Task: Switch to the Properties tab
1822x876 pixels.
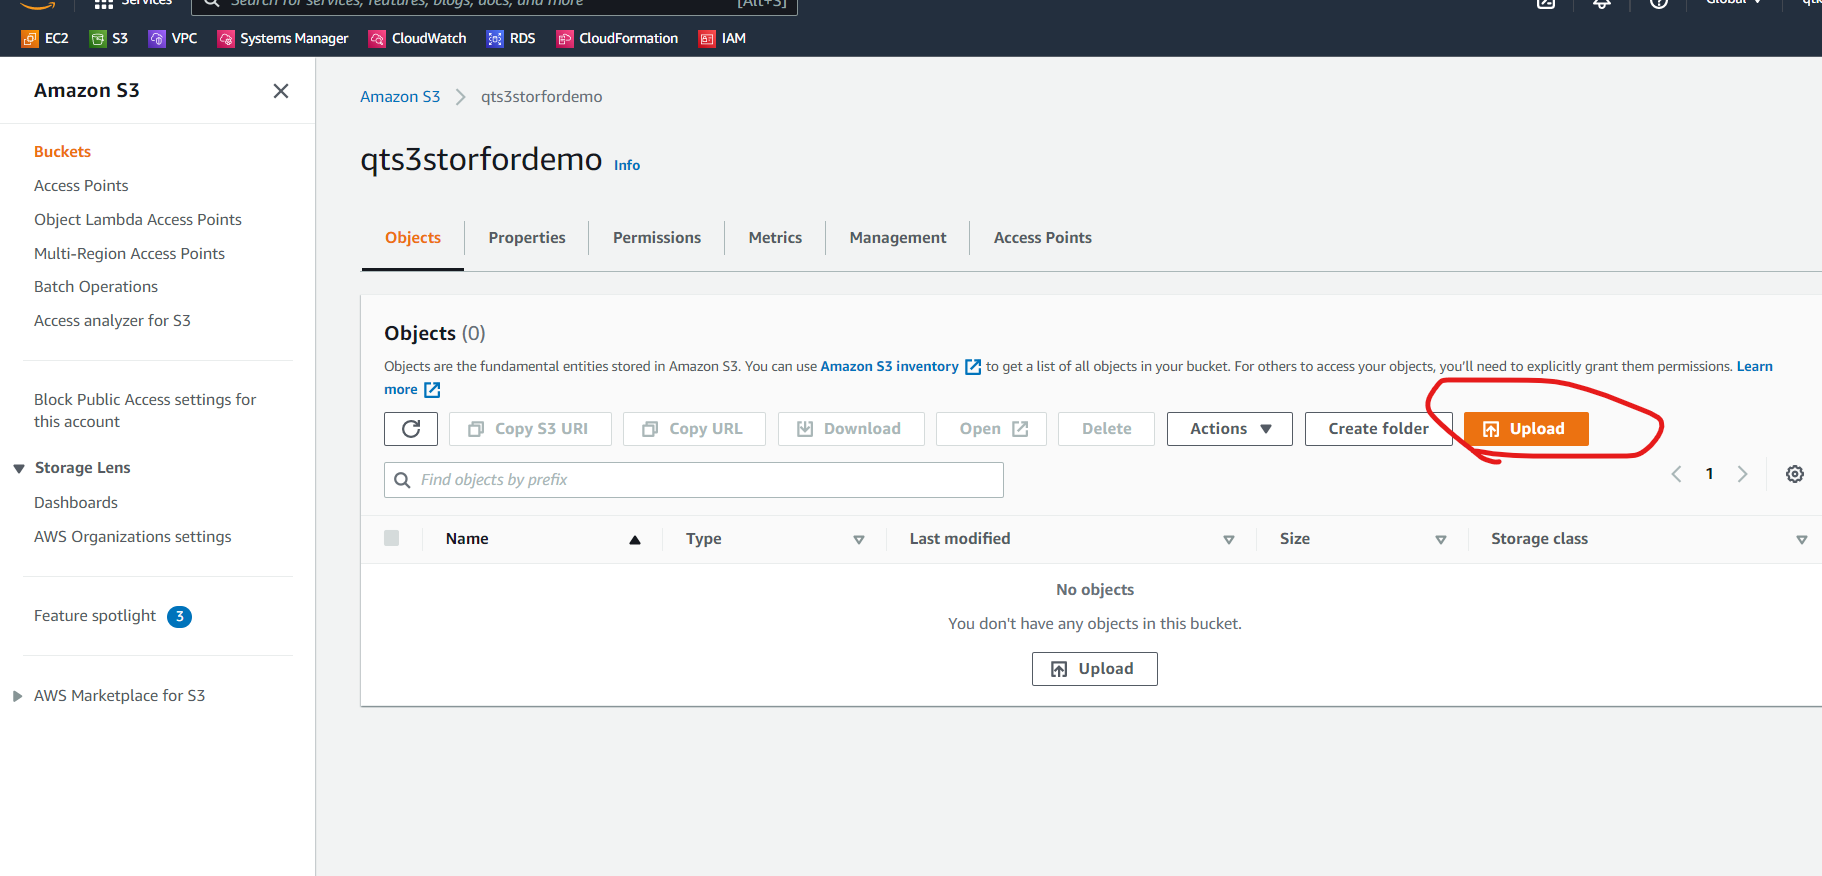Action: click(527, 238)
